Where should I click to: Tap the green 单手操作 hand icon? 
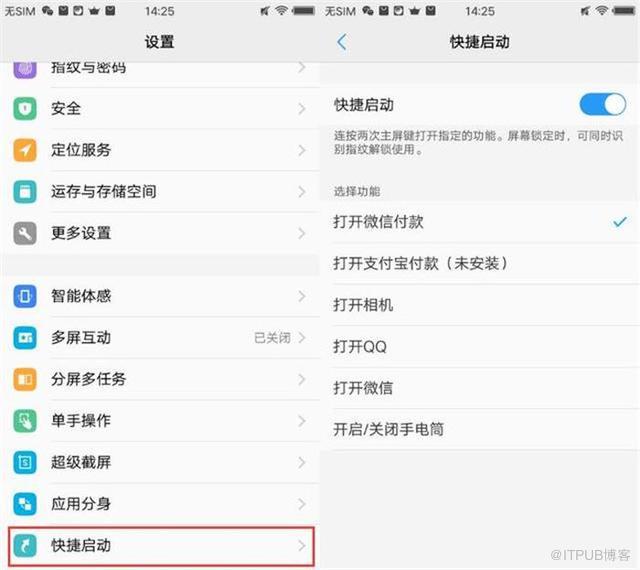[x=25, y=421]
